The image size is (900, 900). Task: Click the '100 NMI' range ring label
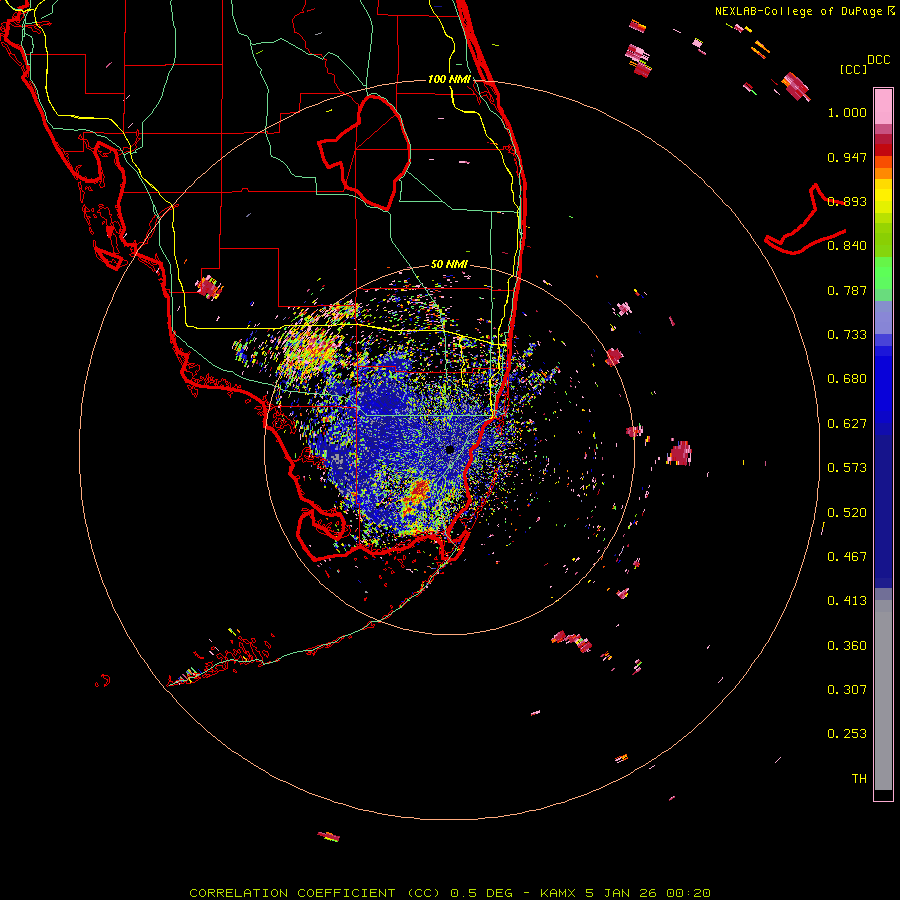click(x=449, y=79)
